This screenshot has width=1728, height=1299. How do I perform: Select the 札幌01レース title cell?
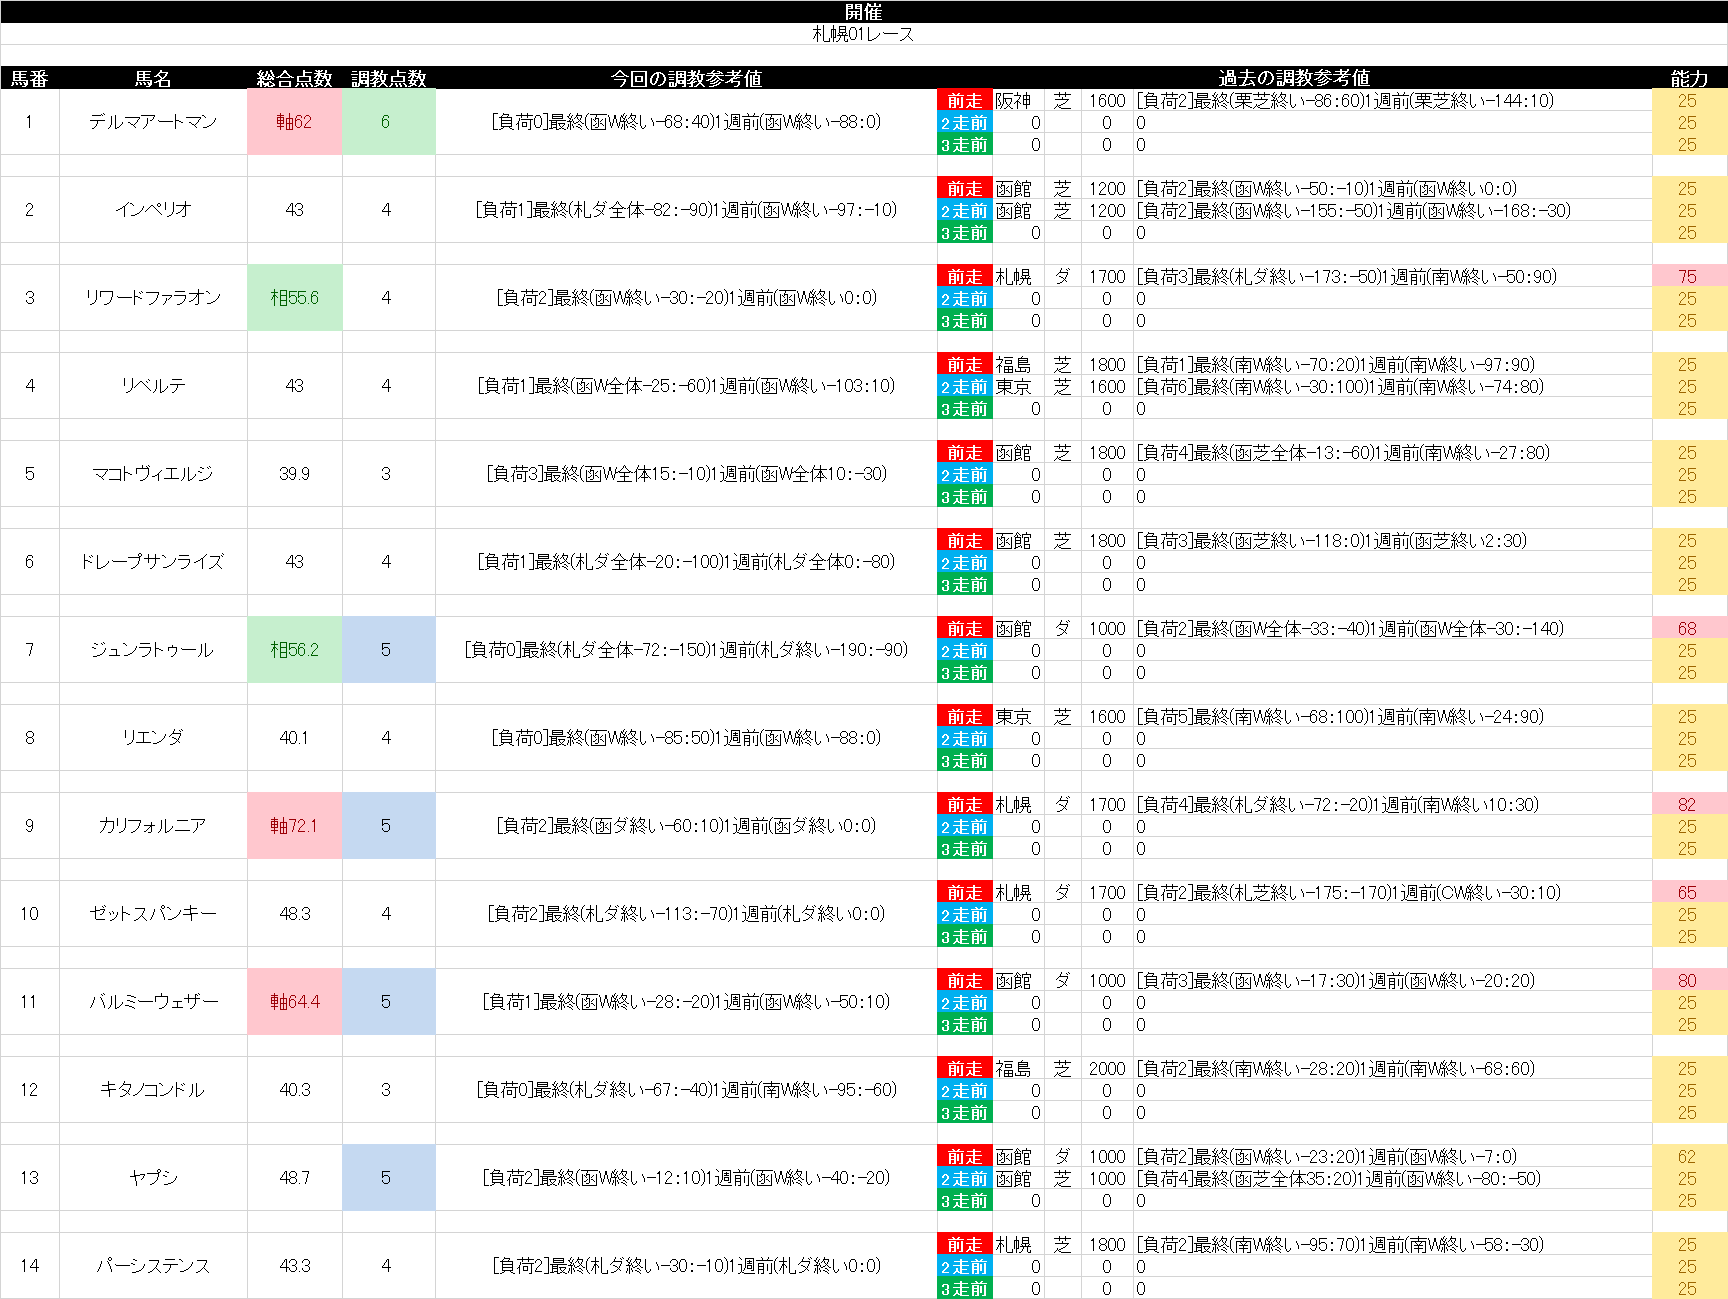863,34
